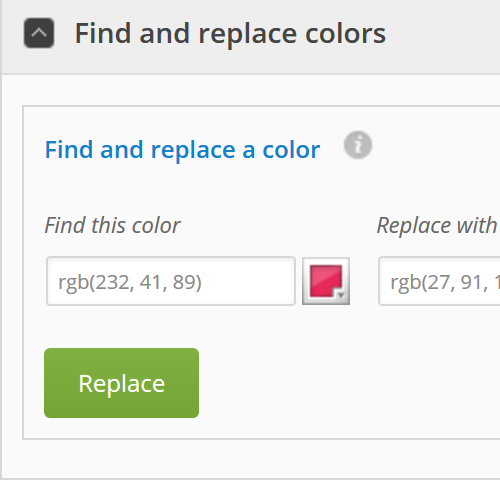Toggle the dark chevron-up button in header

pos(39,33)
